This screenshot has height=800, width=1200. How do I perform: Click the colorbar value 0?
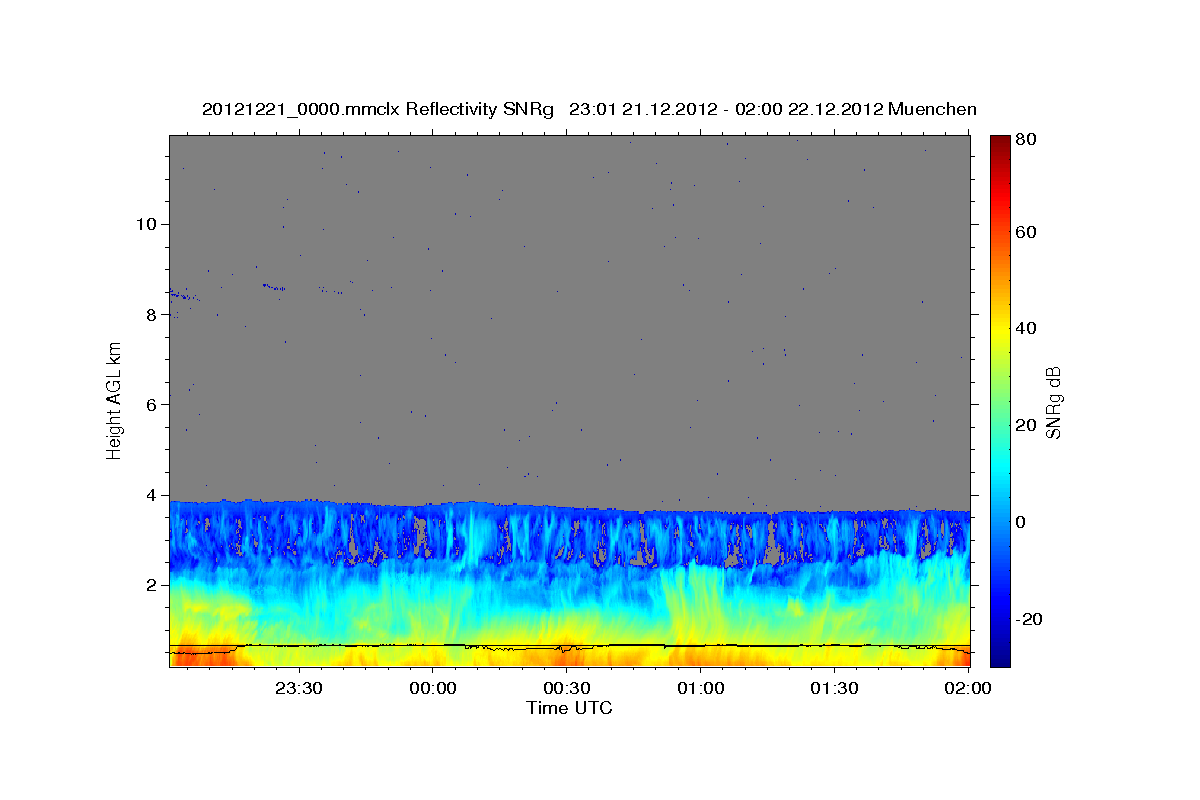pos(1022,522)
